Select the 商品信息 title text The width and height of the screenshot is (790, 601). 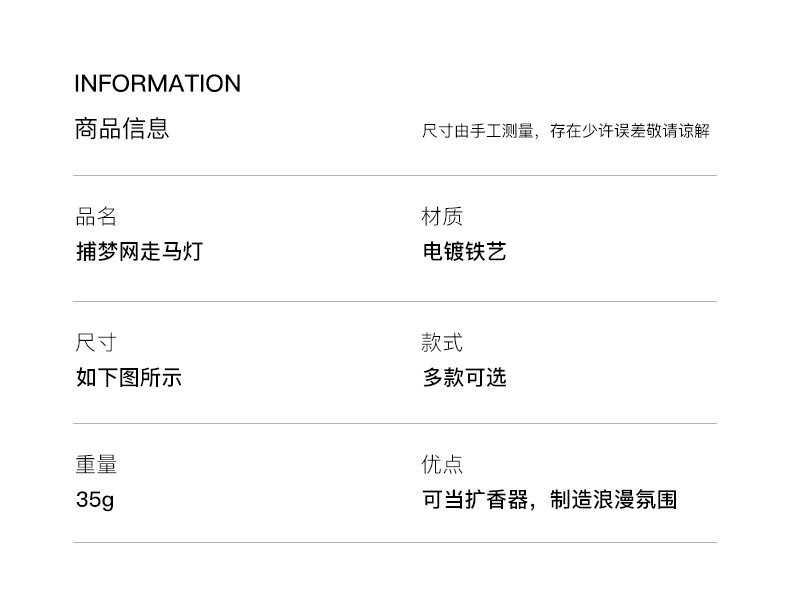coord(122,129)
